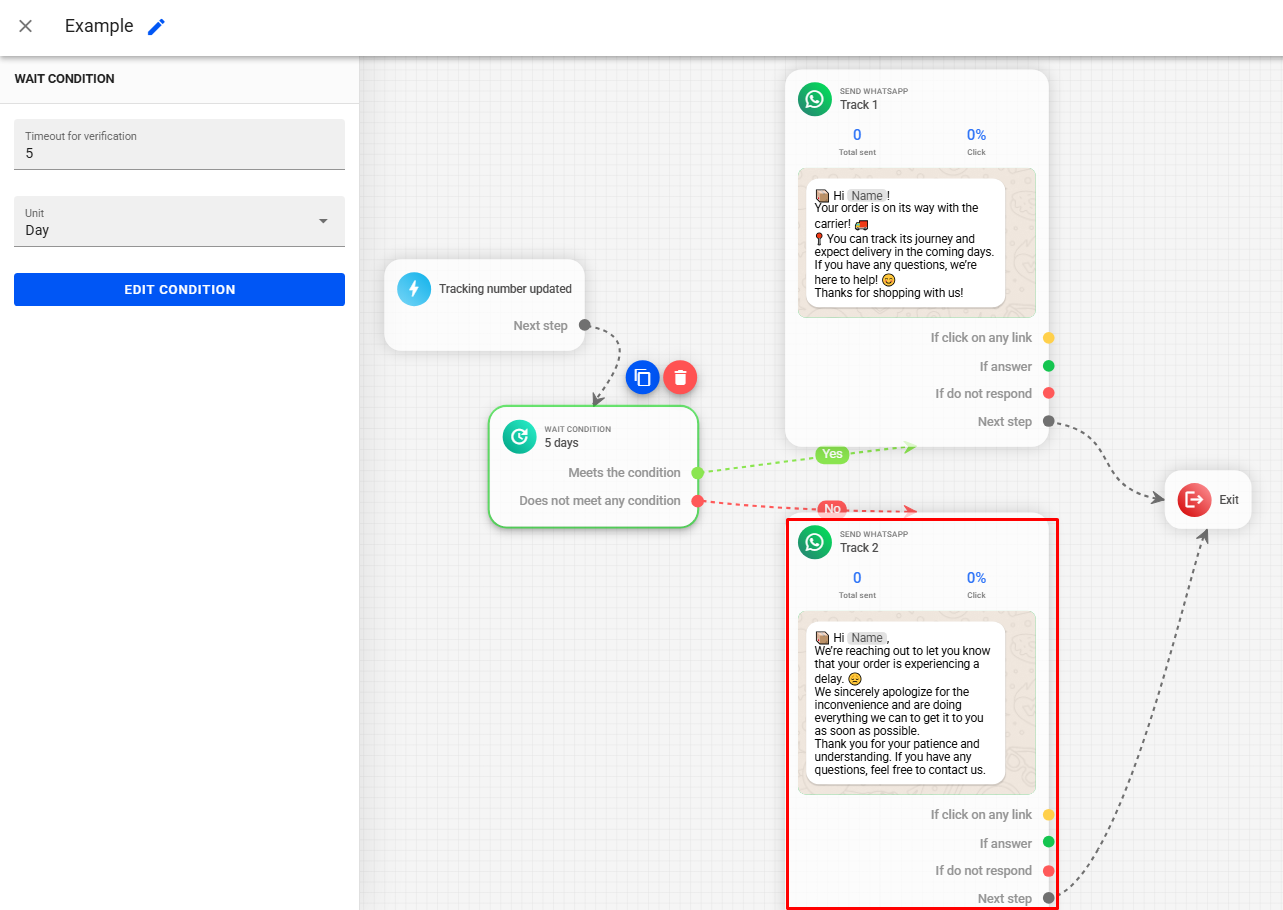The width and height of the screenshot is (1283, 910).
Task: Click the green Yes branch label
Action: click(832, 454)
